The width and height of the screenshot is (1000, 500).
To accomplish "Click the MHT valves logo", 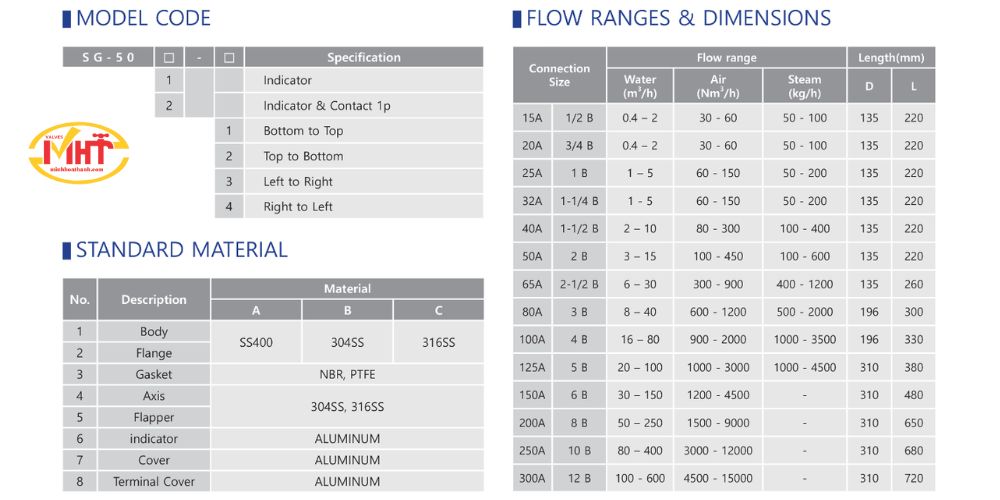I will 79,153.
